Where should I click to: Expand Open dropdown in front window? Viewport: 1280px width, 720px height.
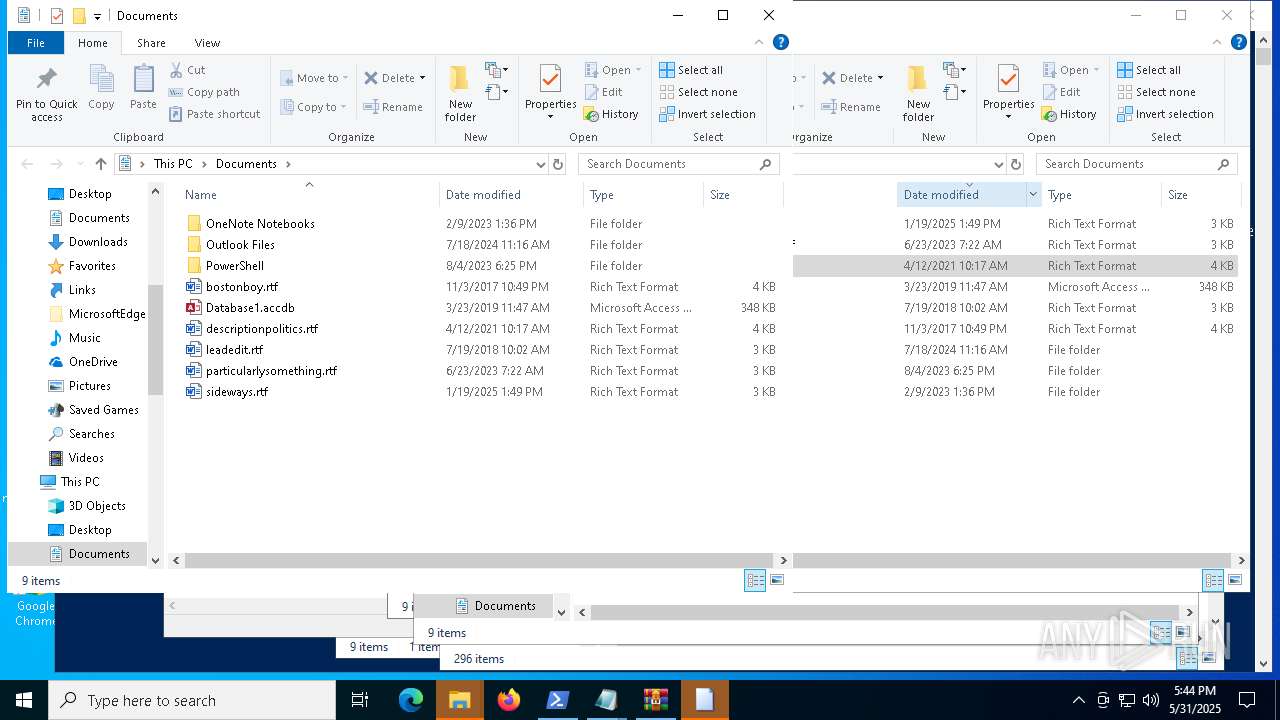click(x=638, y=70)
